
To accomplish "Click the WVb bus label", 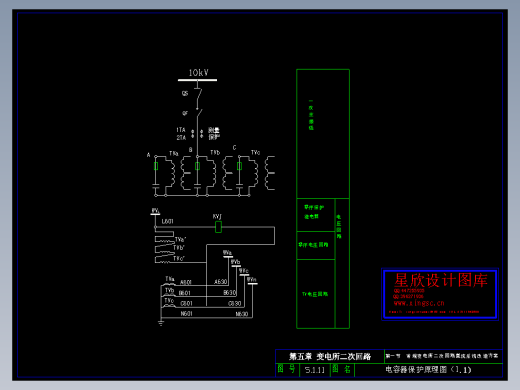I will 235,262.
